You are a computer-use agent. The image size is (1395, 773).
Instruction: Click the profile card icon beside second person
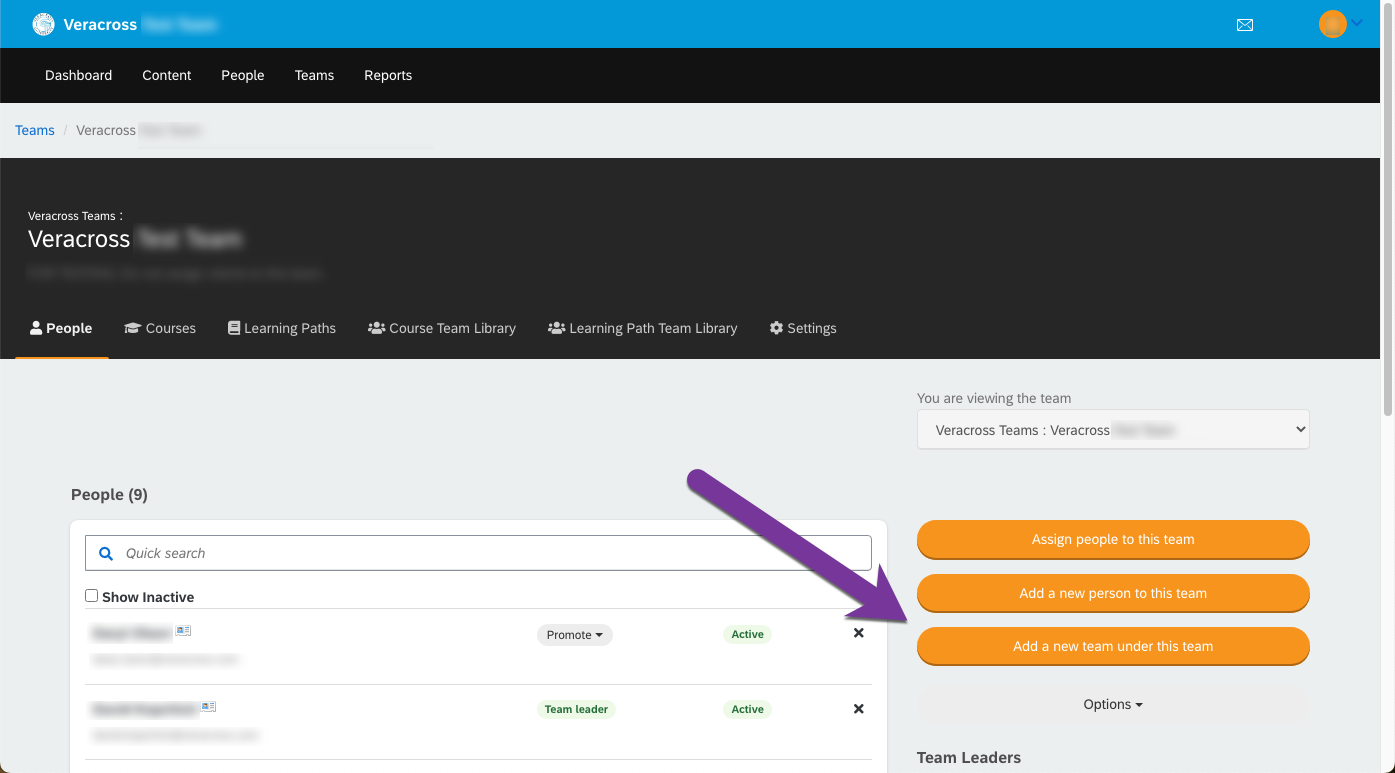coord(208,707)
